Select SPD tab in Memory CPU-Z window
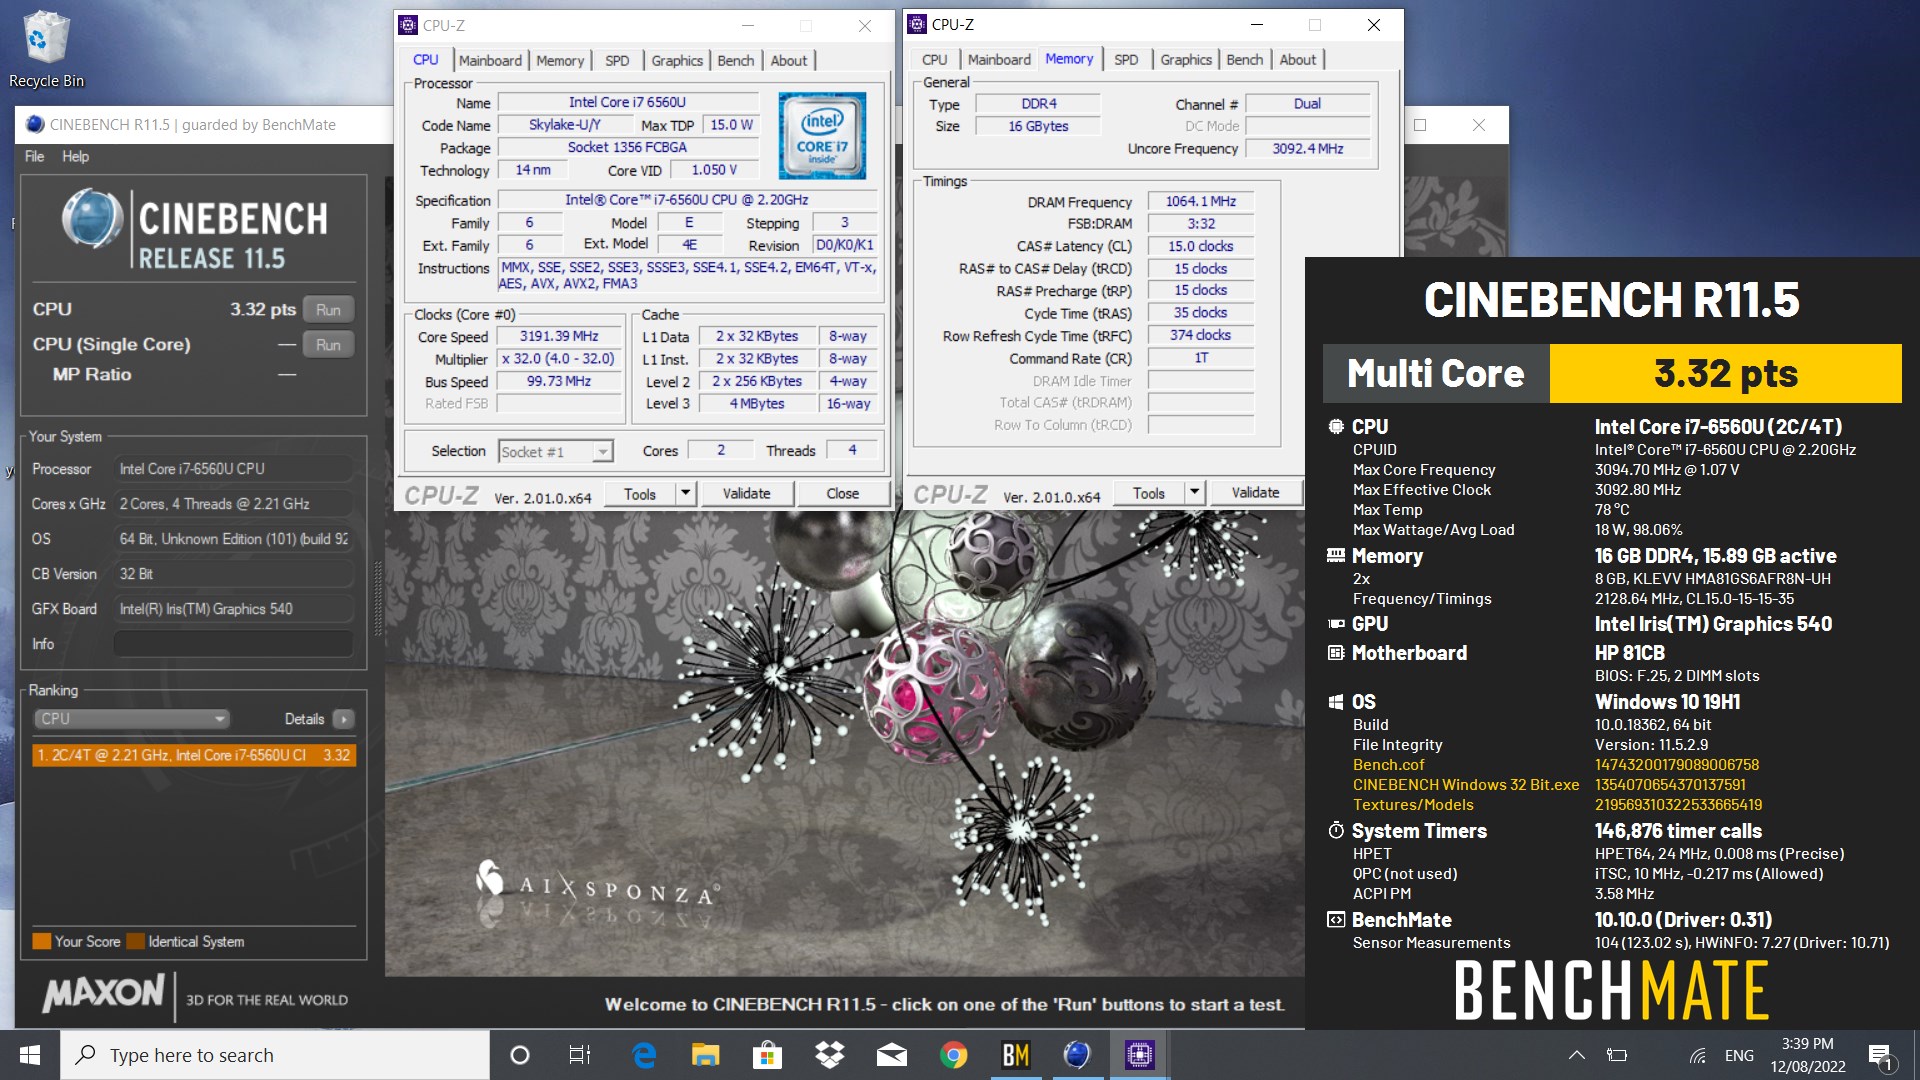The height and width of the screenshot is (1080, 1920). [x=1126, y=60]
